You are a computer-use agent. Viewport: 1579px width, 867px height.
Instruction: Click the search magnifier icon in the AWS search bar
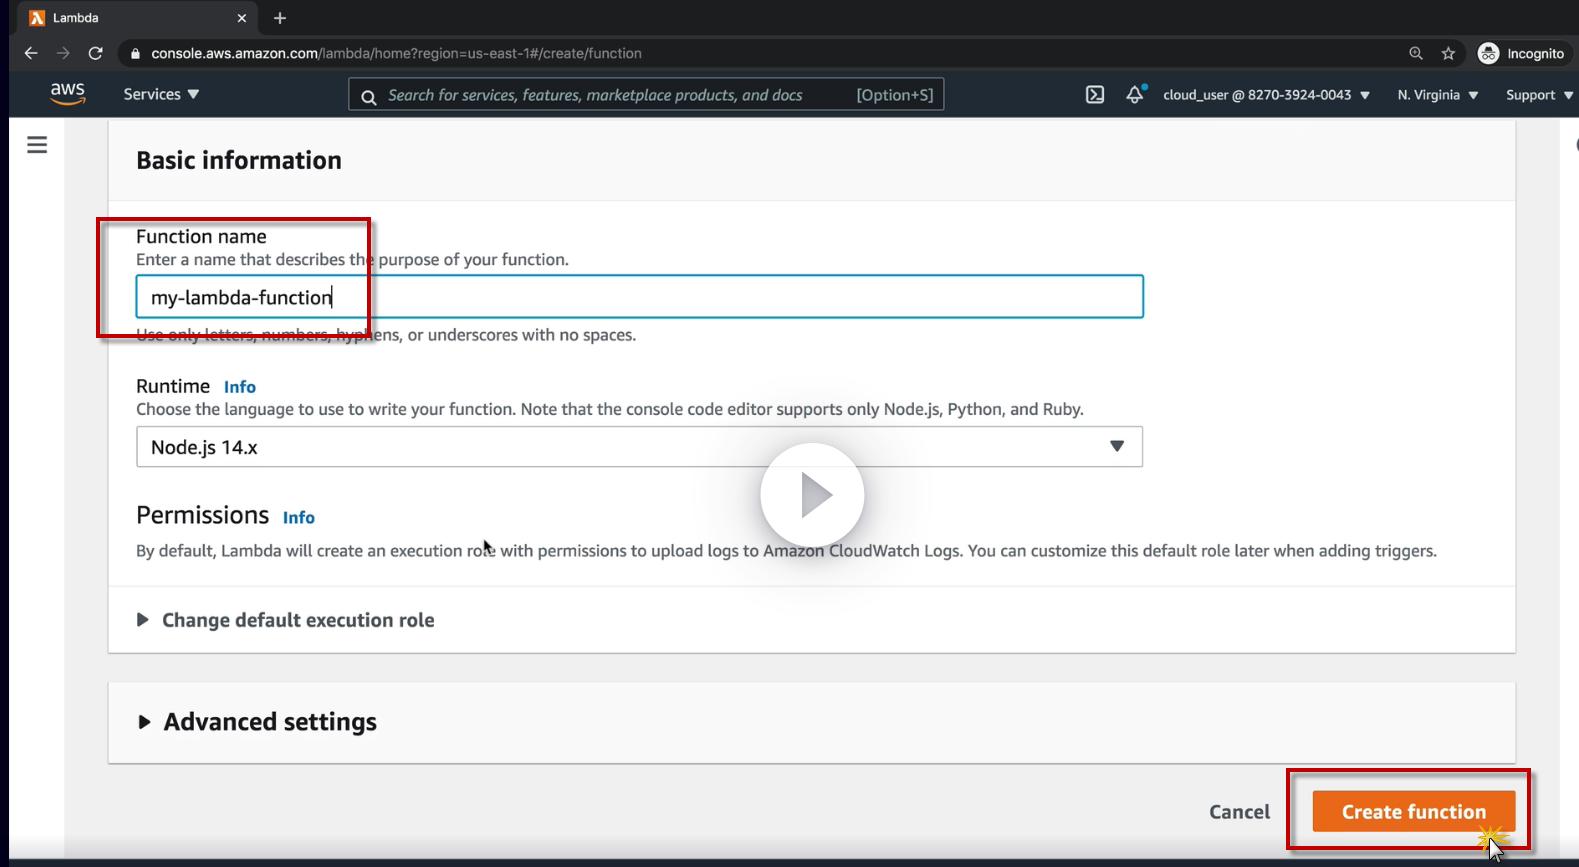pyautogui.click(x=369, y=96)
